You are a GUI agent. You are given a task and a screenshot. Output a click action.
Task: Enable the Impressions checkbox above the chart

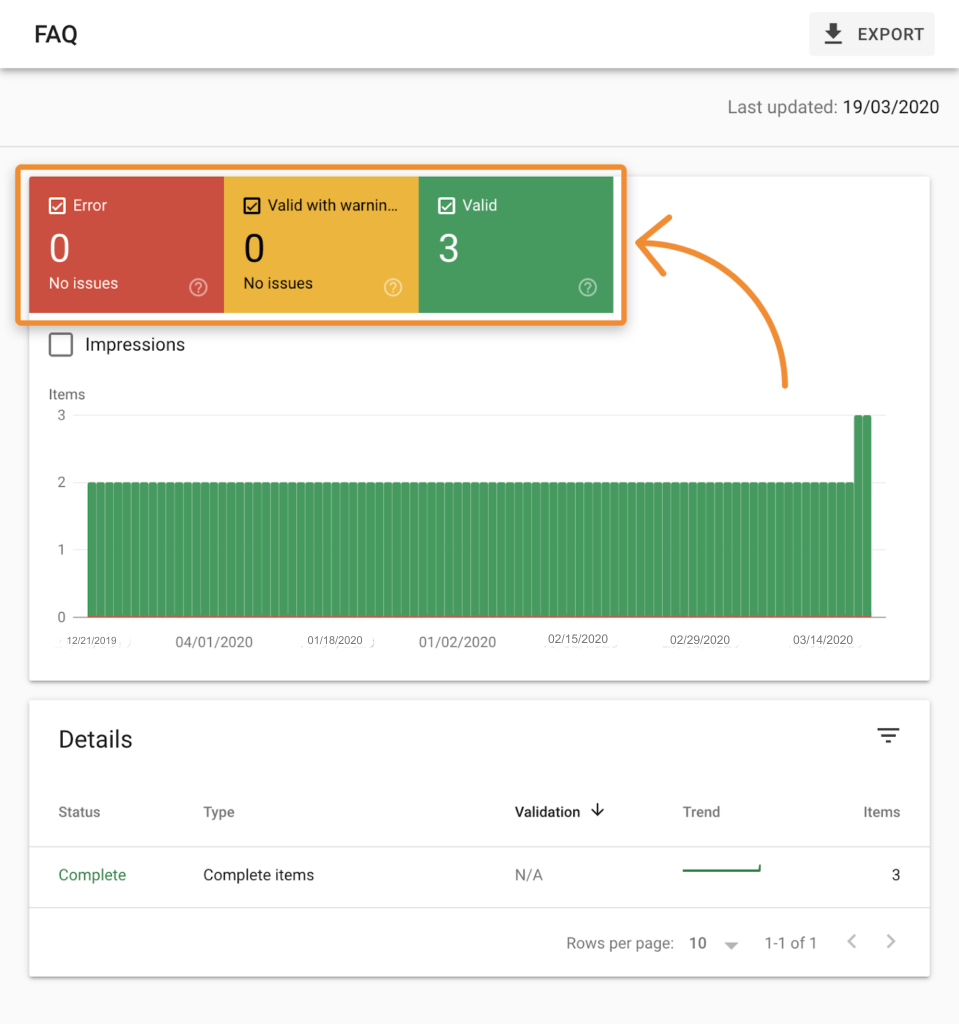click(60, 344)
